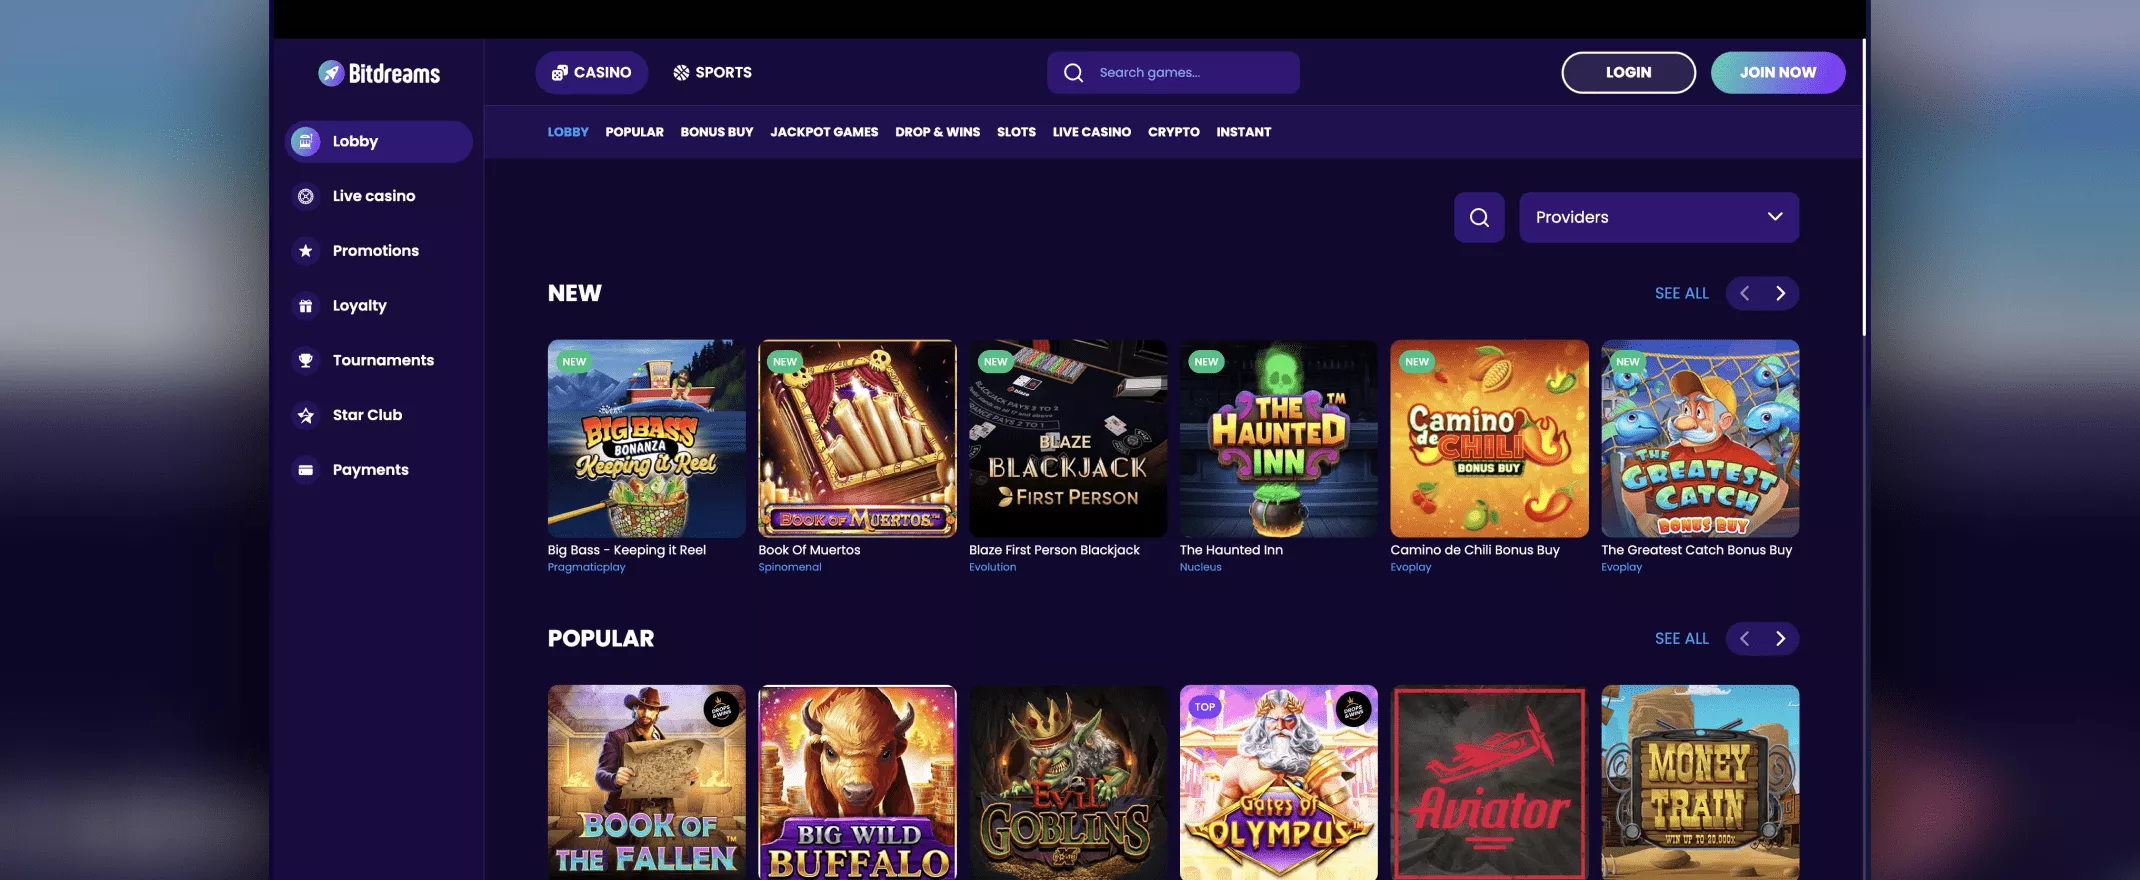Image resolution: width=2140 pixels, height=880 pixels.
Task: Click Drops & Wins badge on Gates of Olympus
Action: tap(1353, 709)
